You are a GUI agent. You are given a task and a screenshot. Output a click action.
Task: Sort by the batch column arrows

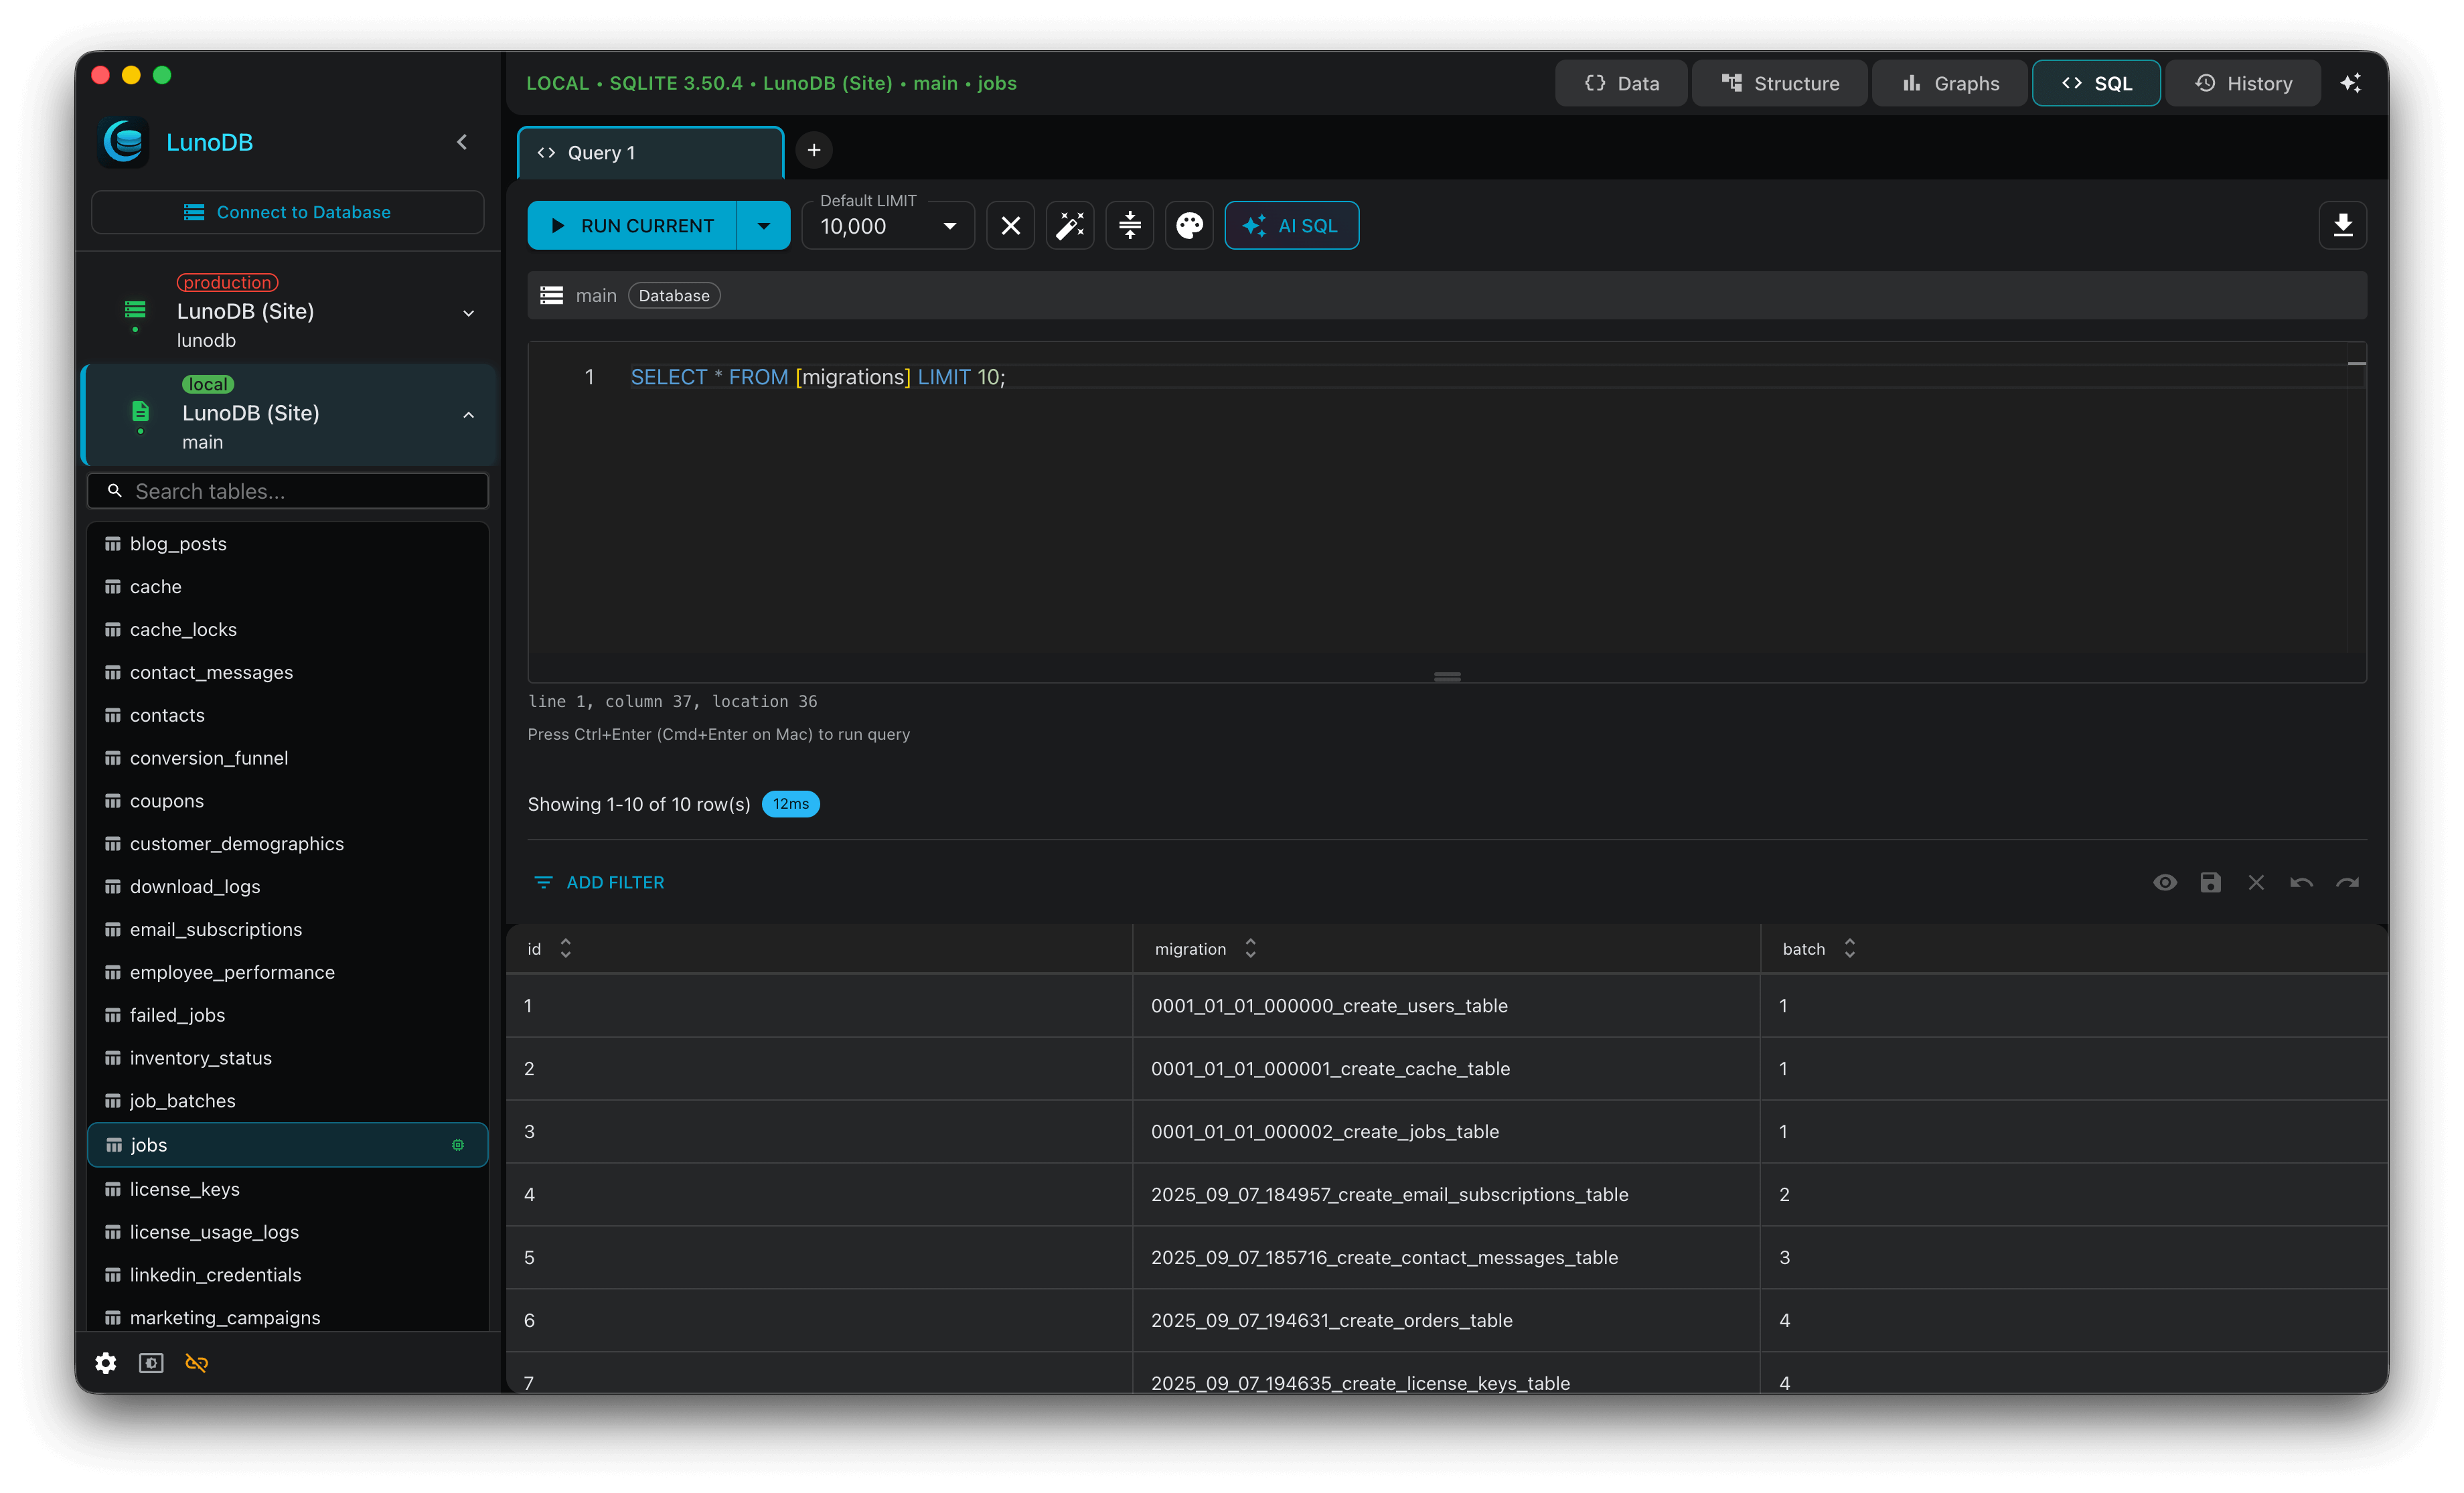click(1850, 948)
